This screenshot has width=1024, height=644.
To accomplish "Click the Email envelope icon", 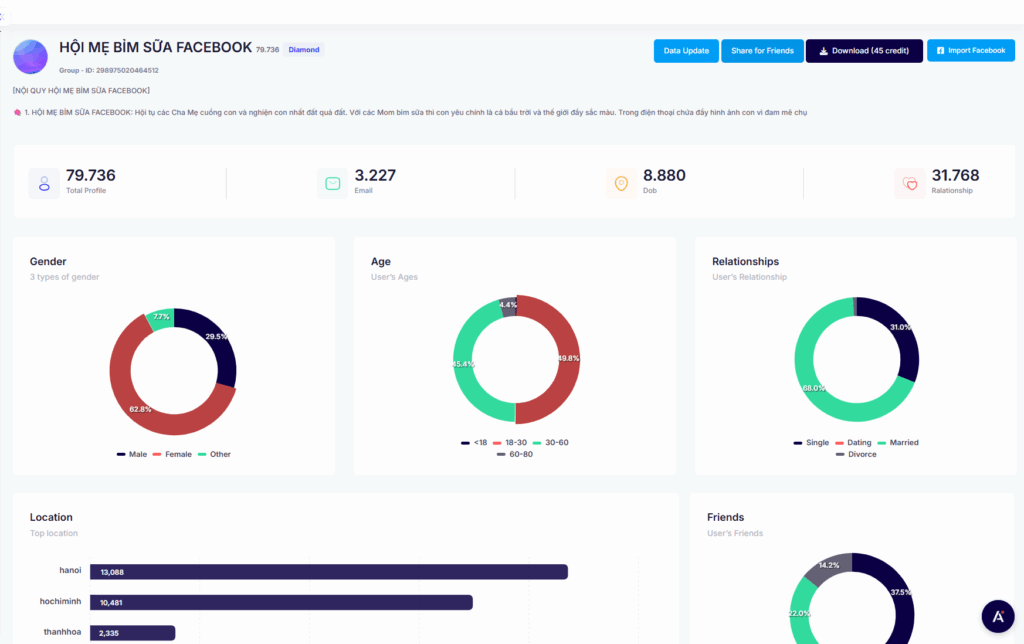I will (332, 184).
